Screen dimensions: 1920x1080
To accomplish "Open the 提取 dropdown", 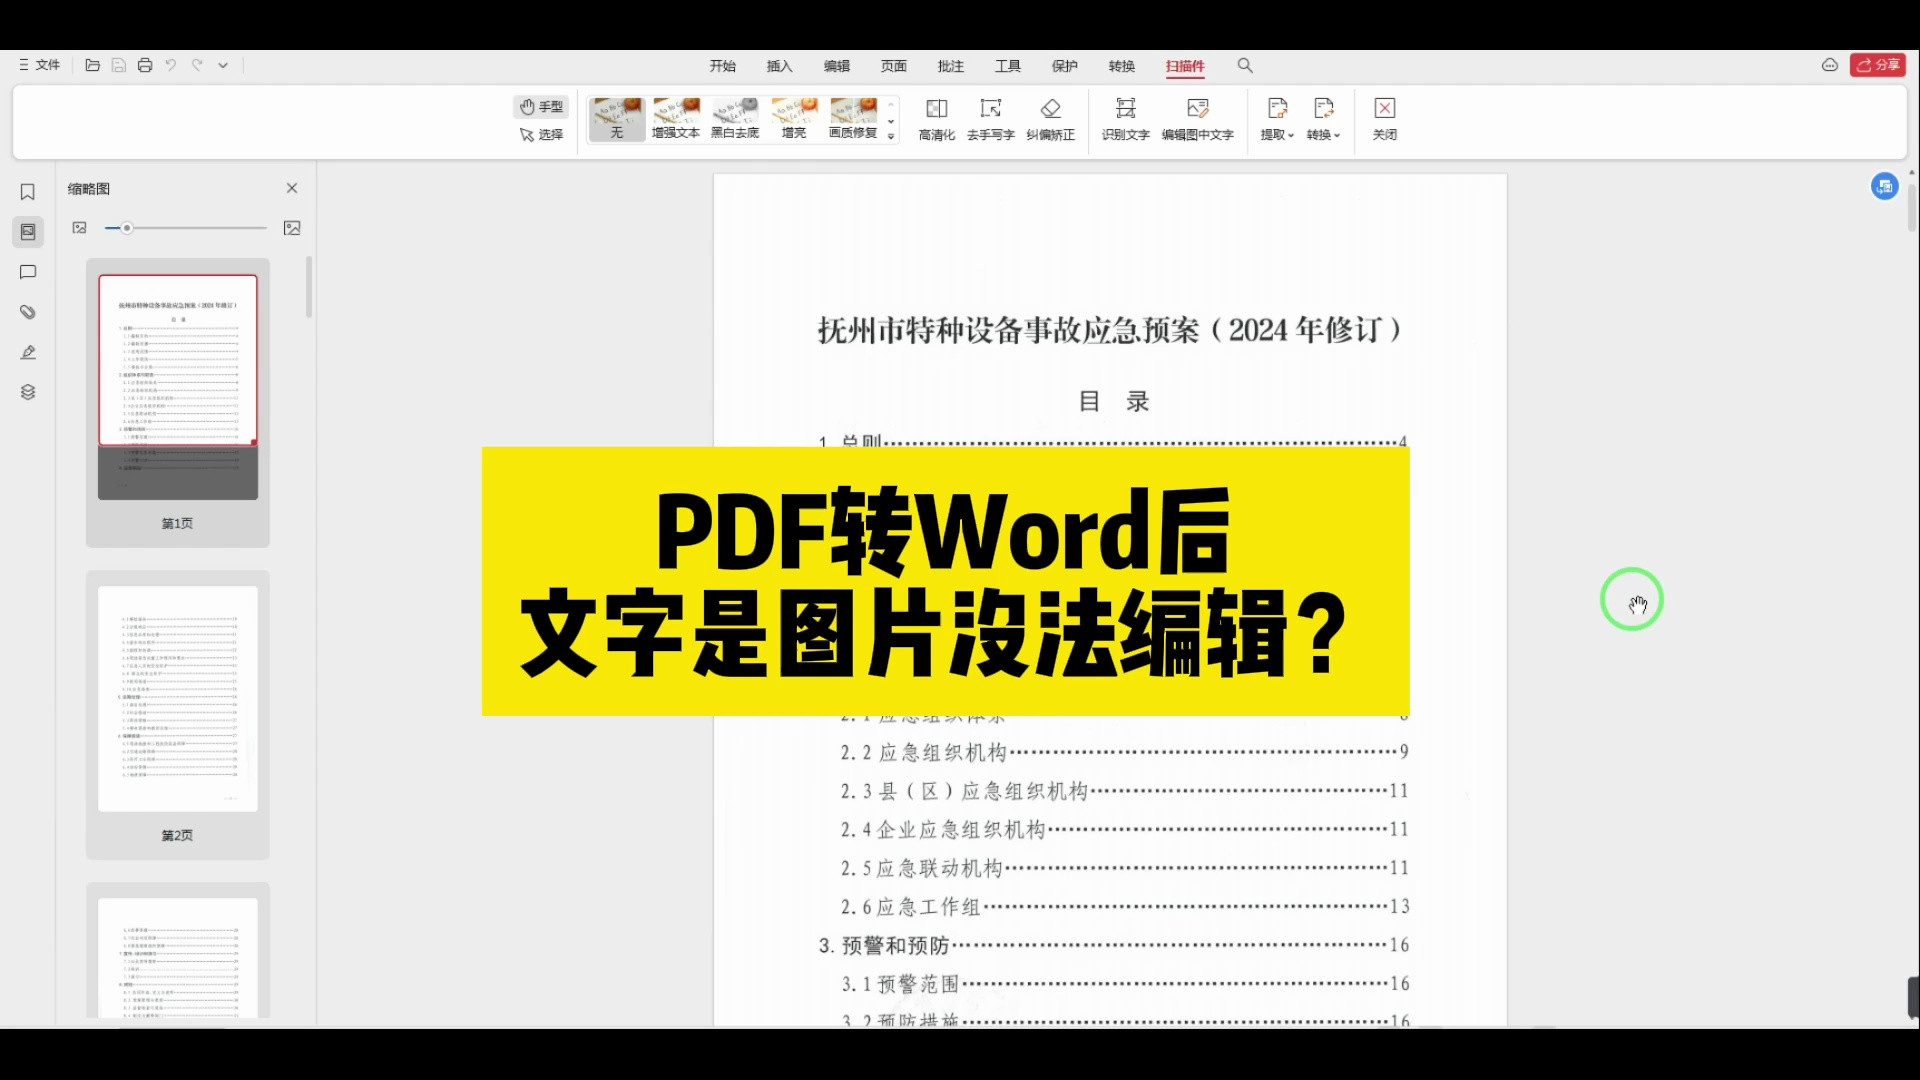I will click(1277, 119).
